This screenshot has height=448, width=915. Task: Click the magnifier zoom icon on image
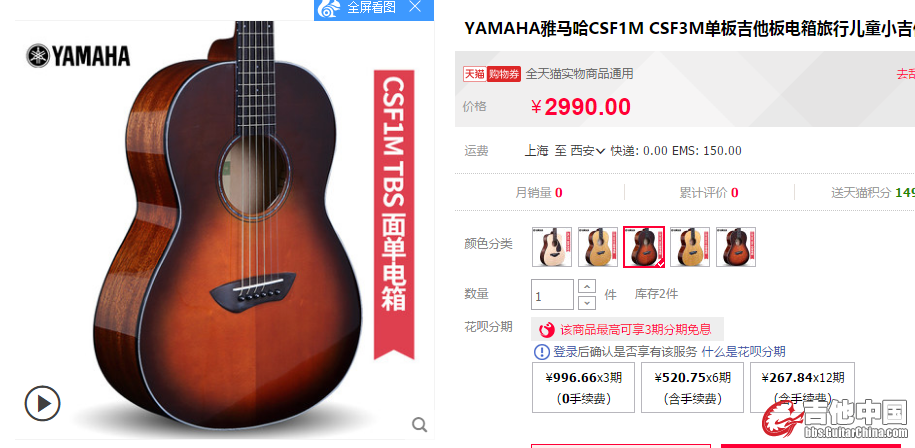pyautogui.click(x=420, y=425)
